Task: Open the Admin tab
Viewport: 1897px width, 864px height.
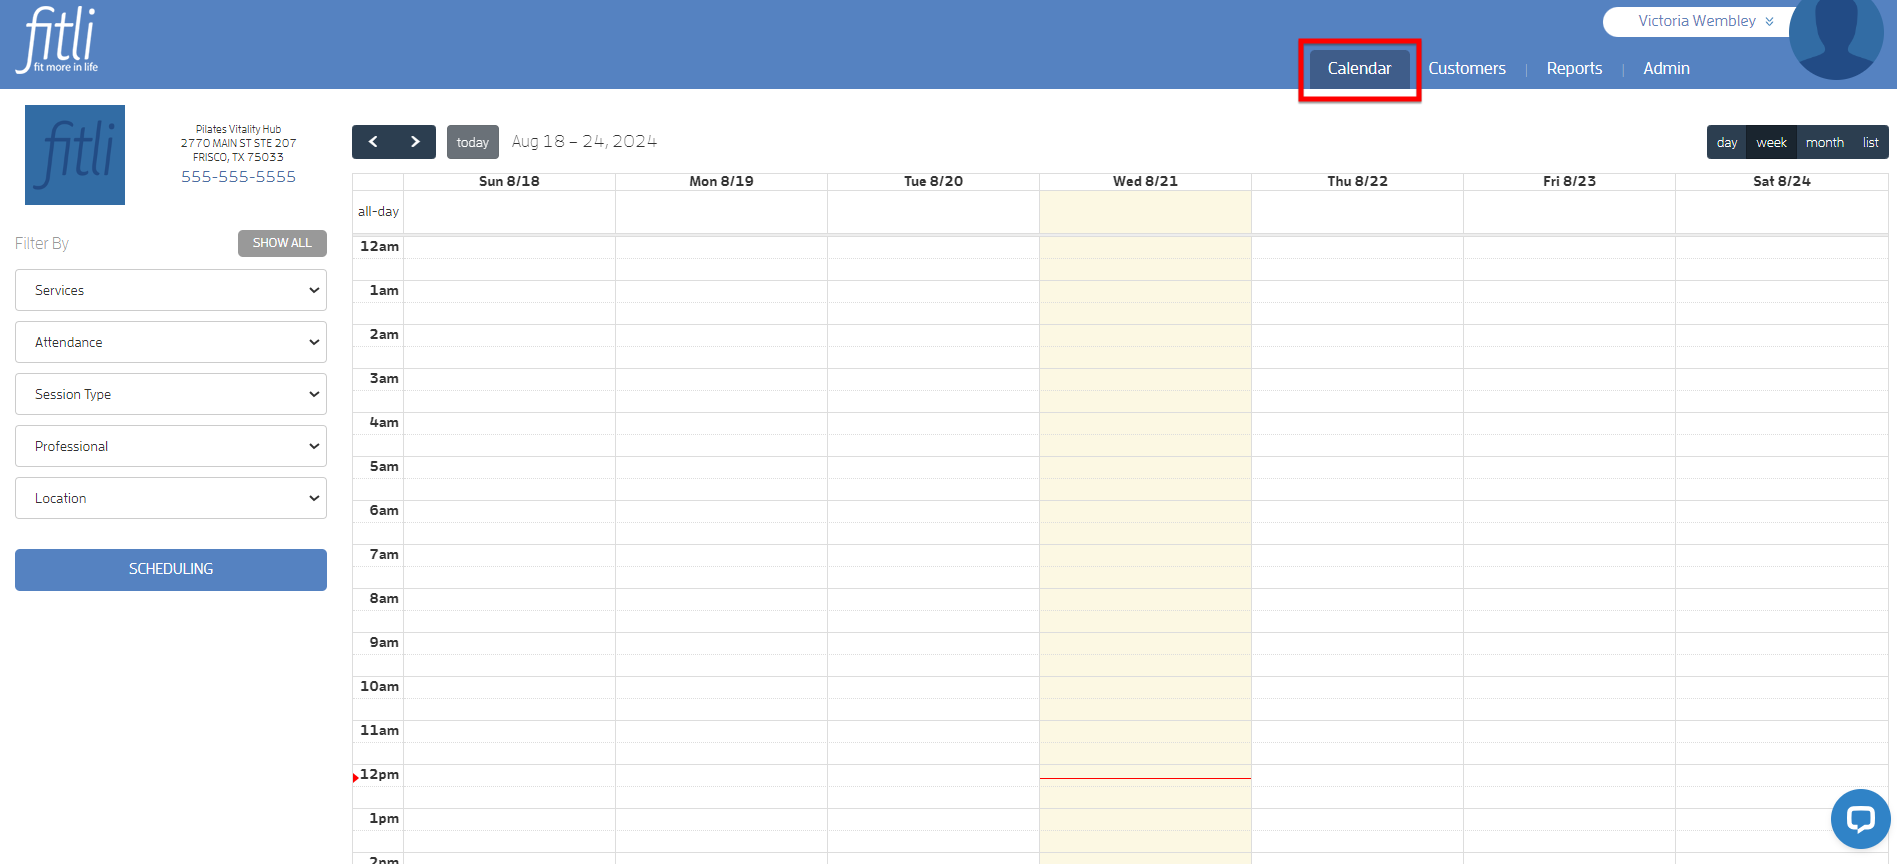Action: click(x=1666, y=68)
